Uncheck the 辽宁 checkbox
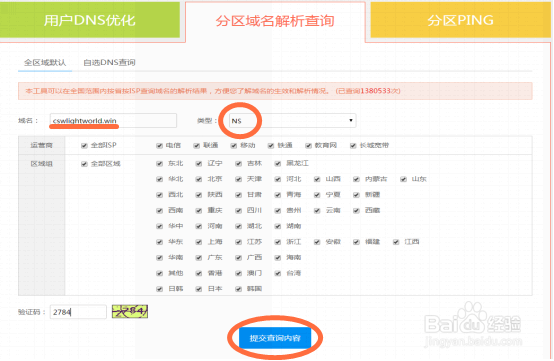The height and width of the screenshot is (361, 554). click(x=199, y=164)
